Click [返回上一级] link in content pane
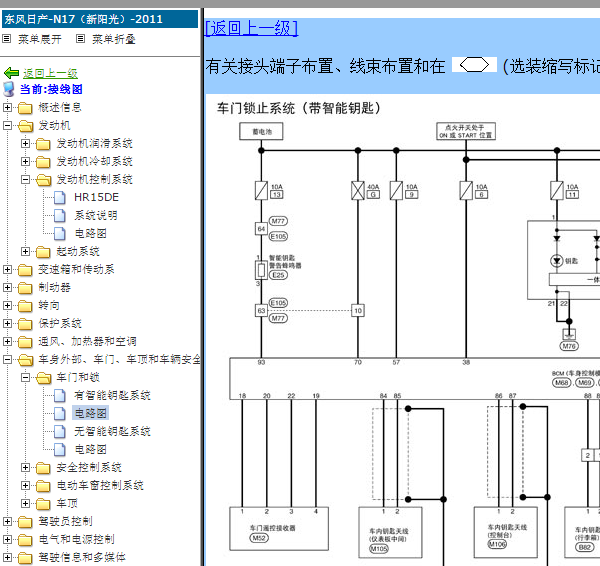Image resolution: width=600 pixels, height=566 pixels. [x=251, y=28]
